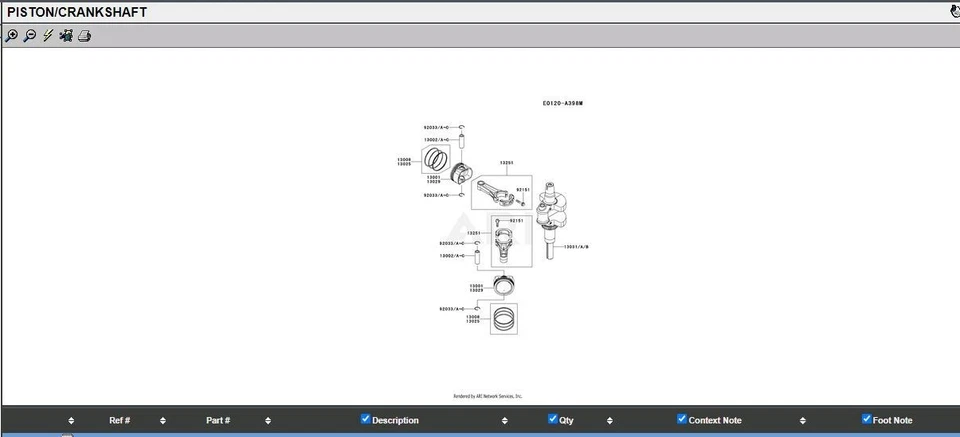
Task: Click the lightning bolt toolbar icon
Action: coord(48,36)
